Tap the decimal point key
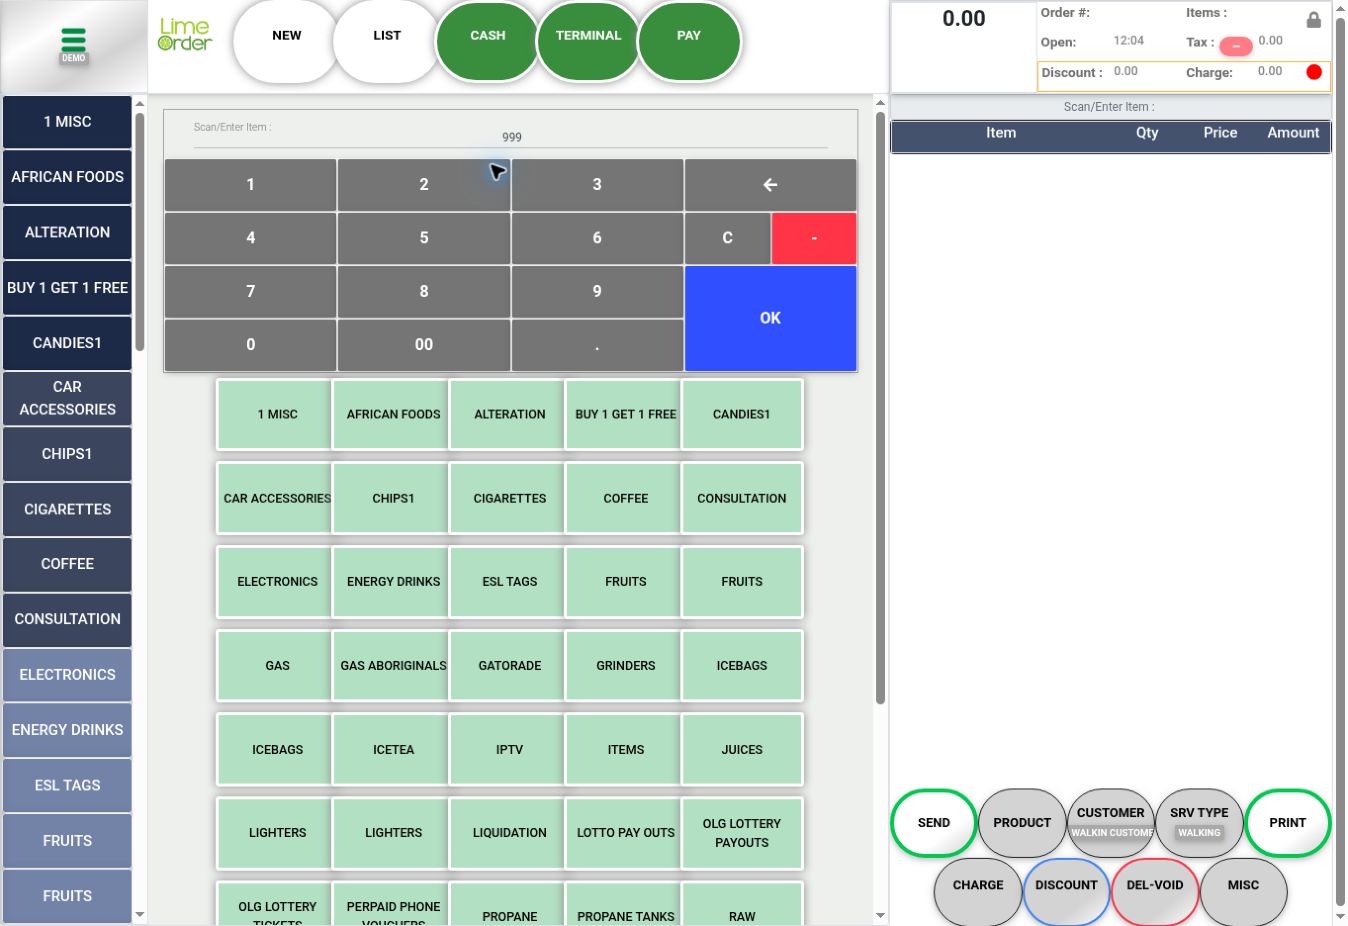The width and height of the screenshot is (1348, 926). [597, 345]
